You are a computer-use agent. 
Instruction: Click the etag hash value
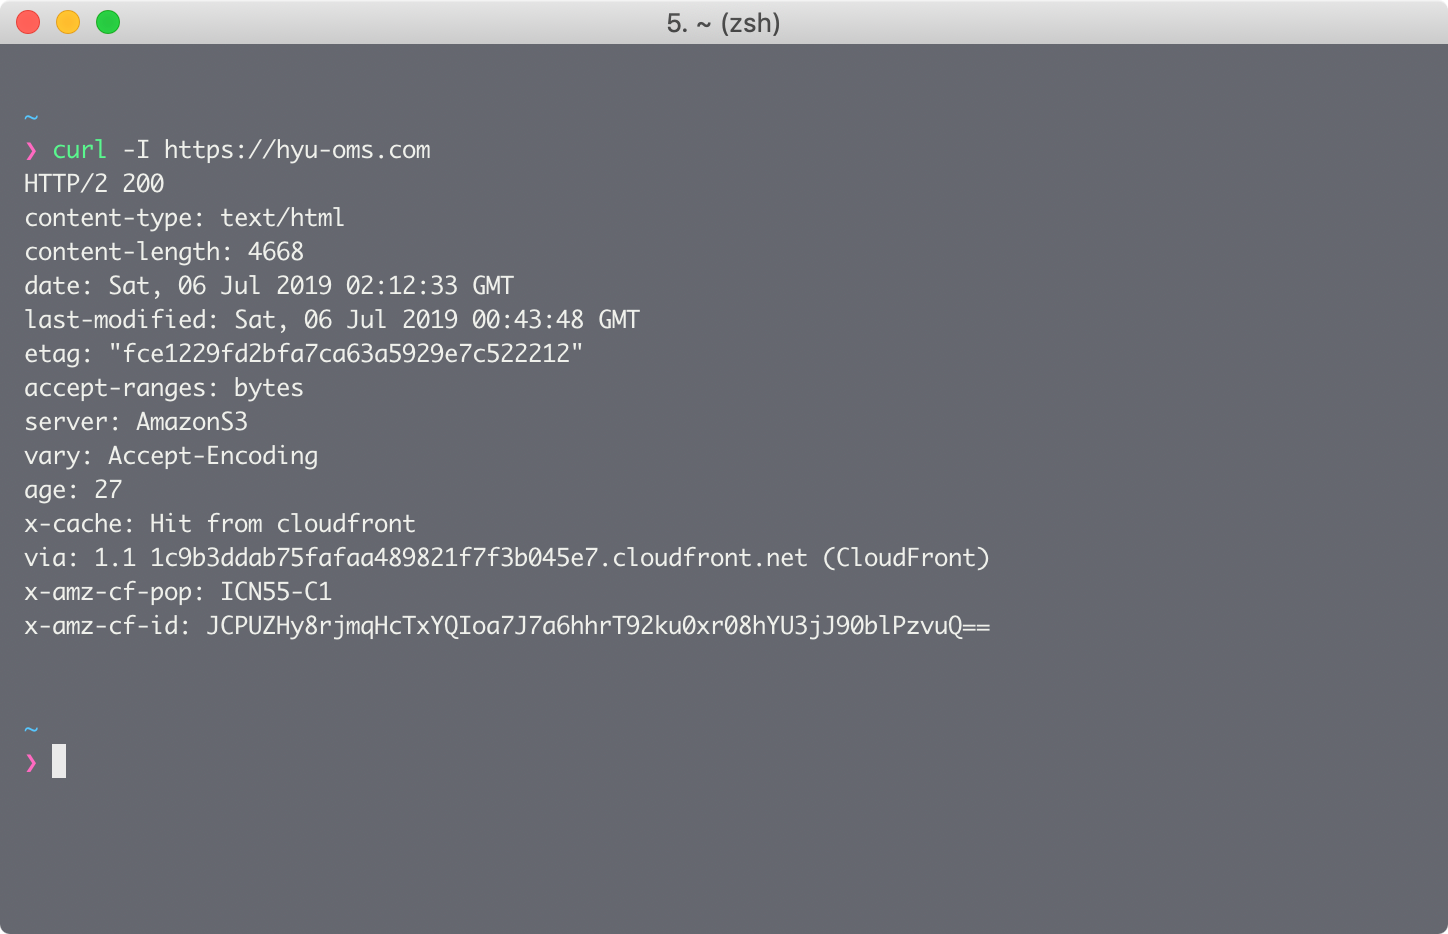pyautogui.click(x=345, y=354)
